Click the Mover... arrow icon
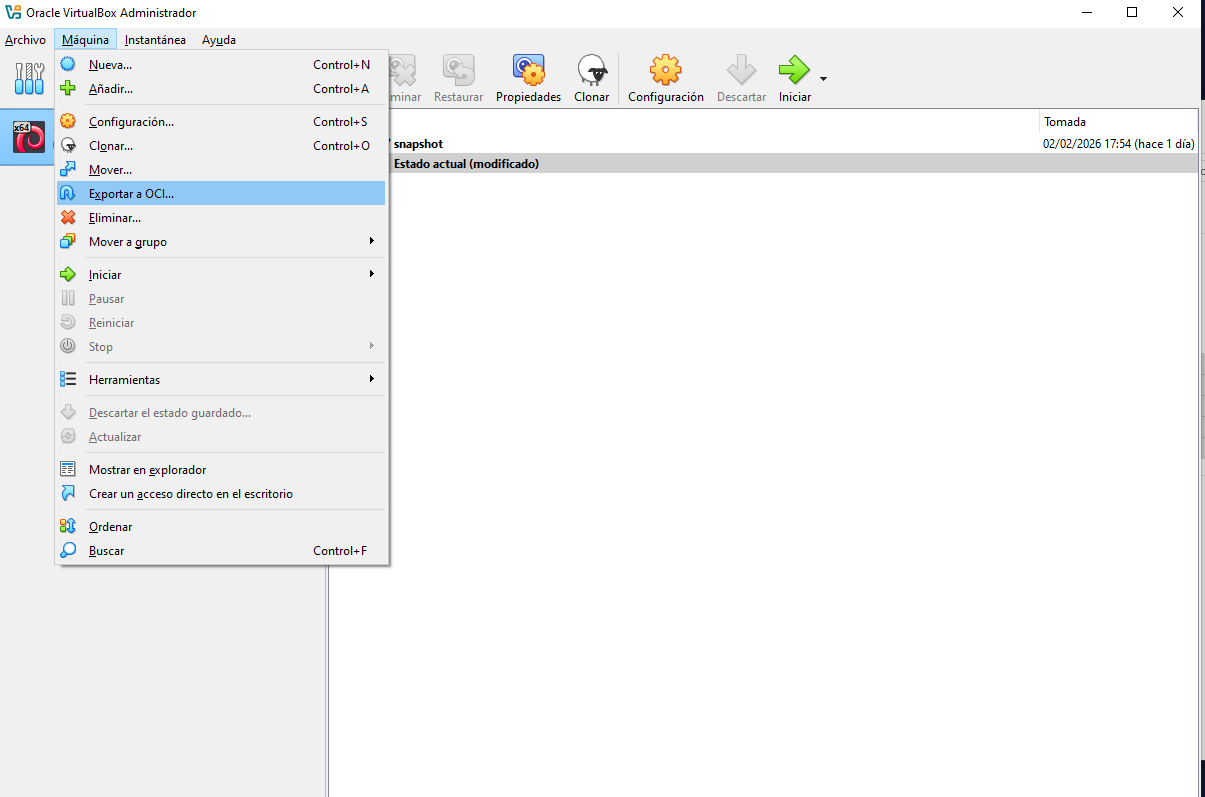1205x797 pixels. (x=68, y=169)
